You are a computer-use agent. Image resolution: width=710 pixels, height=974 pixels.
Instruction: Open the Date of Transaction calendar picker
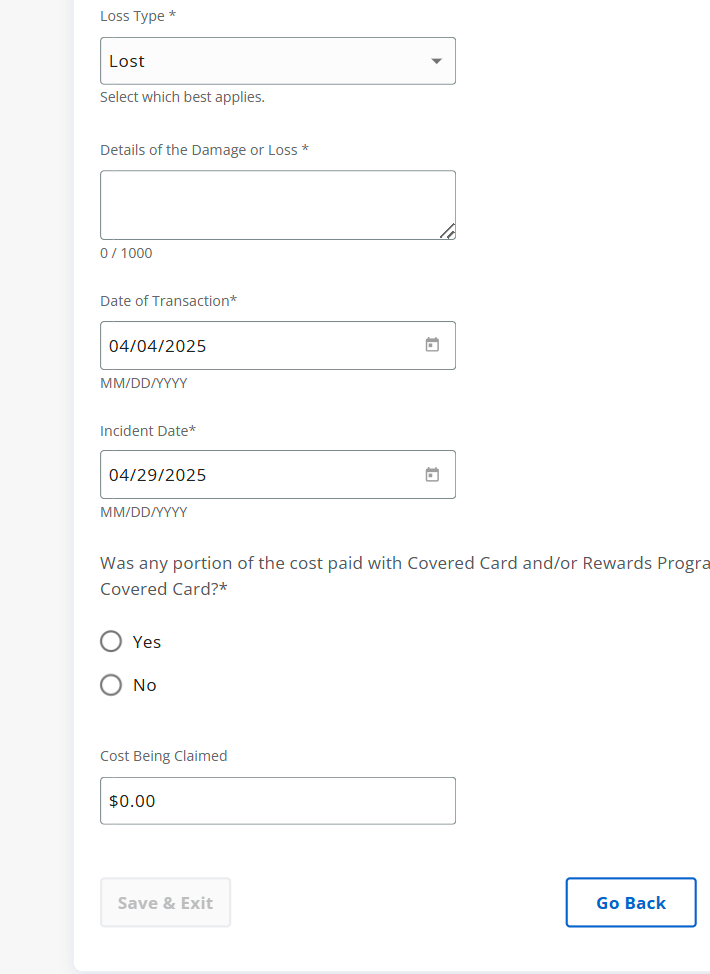432,345
